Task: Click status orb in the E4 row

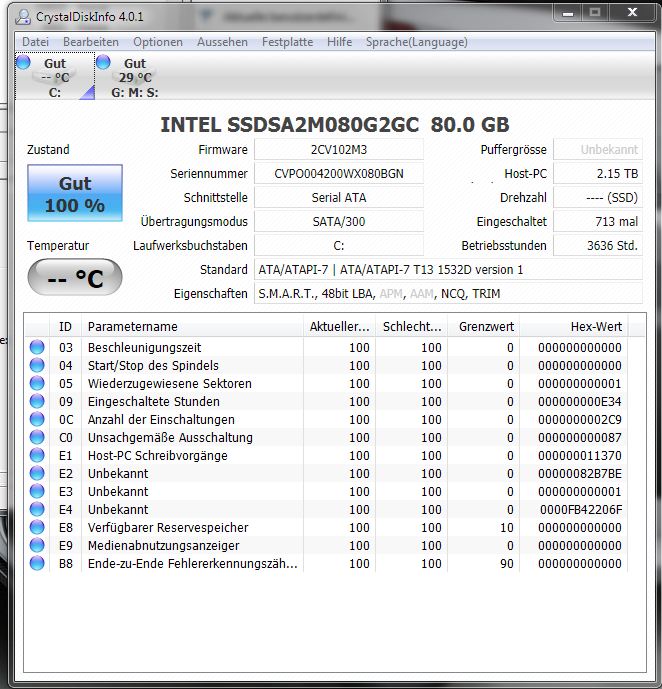Action: point(37,509)
